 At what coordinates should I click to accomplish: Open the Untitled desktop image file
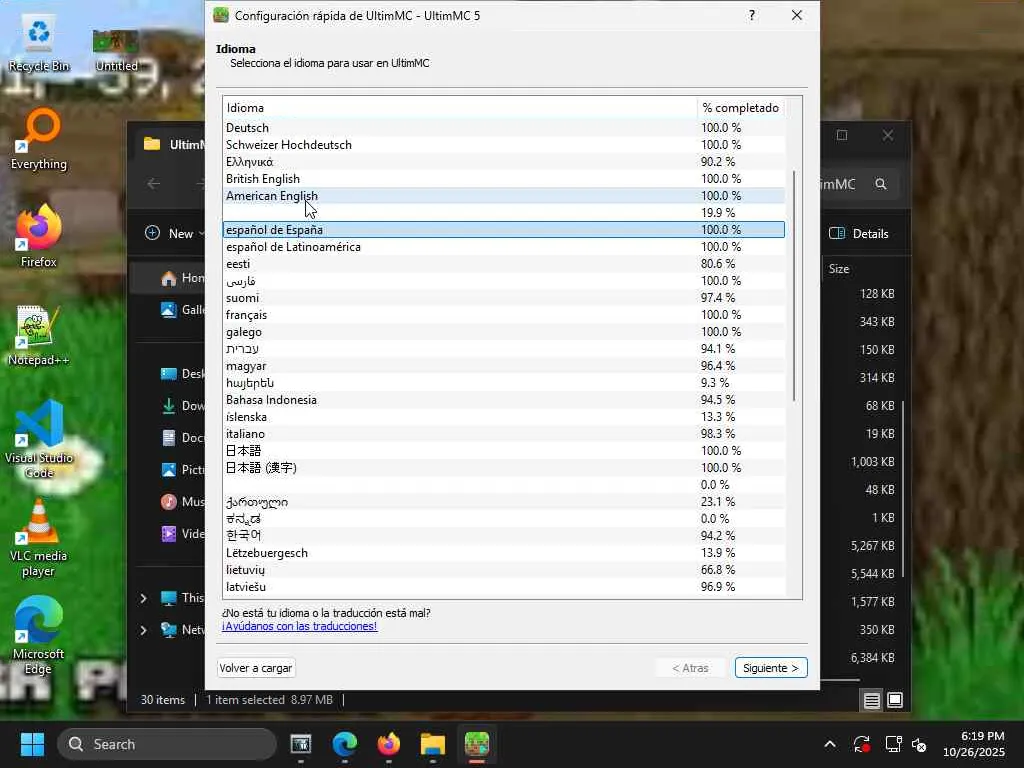point(116,50)
